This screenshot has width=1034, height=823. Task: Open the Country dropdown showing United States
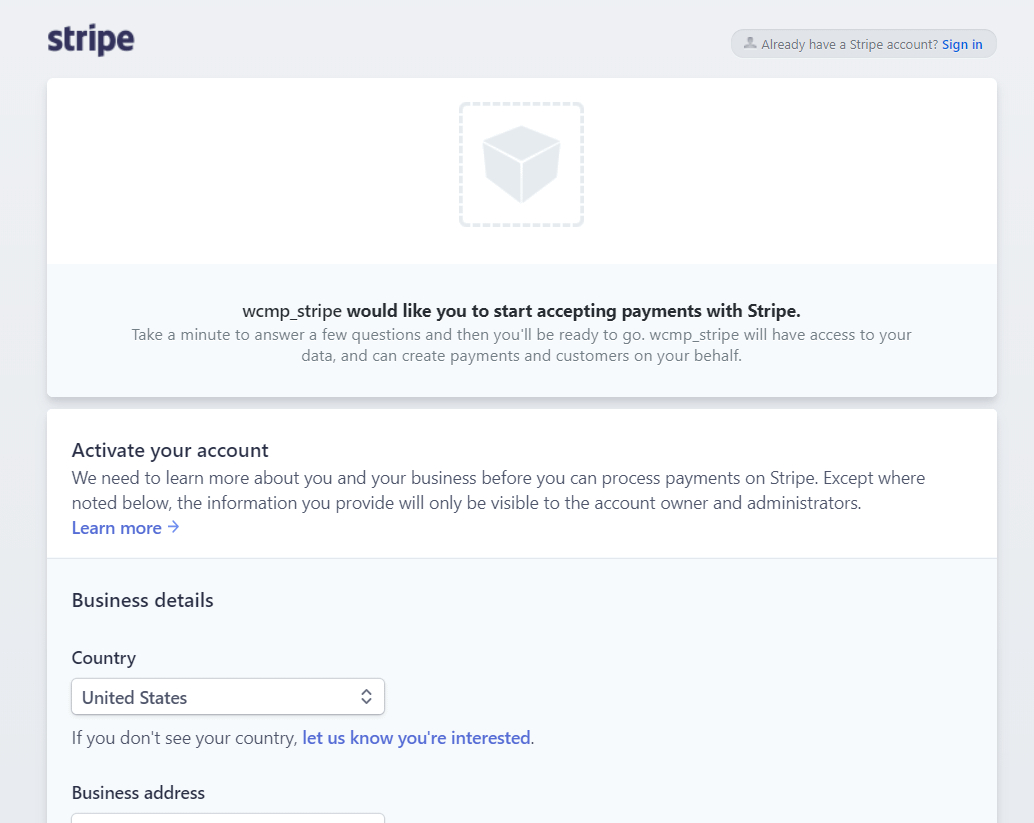(x=227, y=697)
